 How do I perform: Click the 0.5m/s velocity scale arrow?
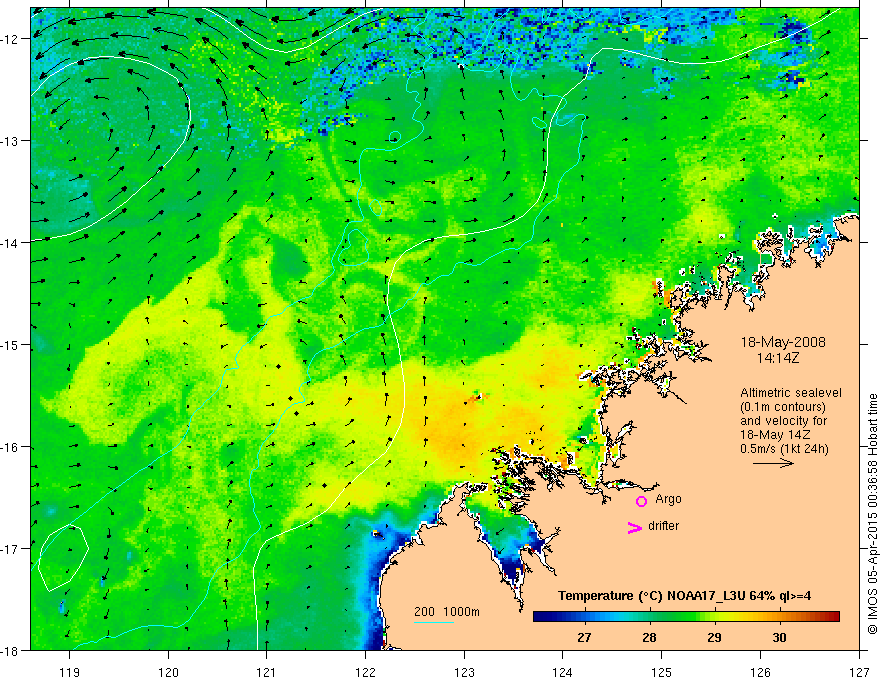773,463
